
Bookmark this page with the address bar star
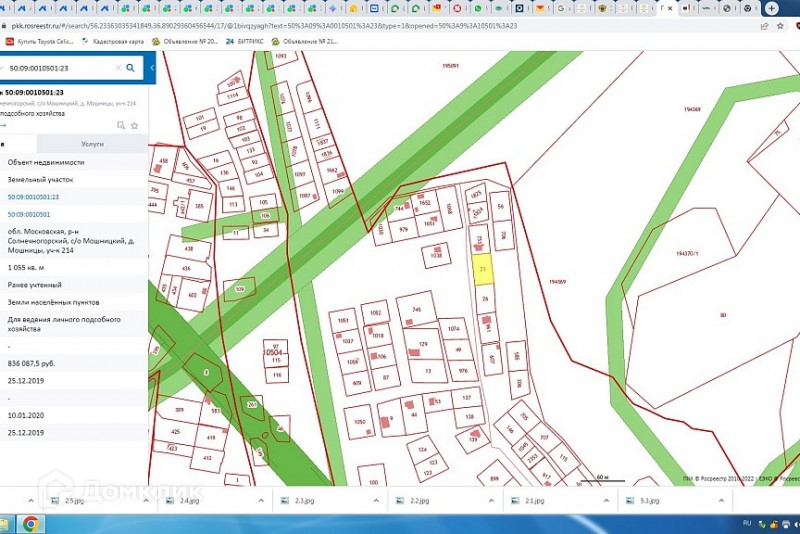[x=780, y=26]
